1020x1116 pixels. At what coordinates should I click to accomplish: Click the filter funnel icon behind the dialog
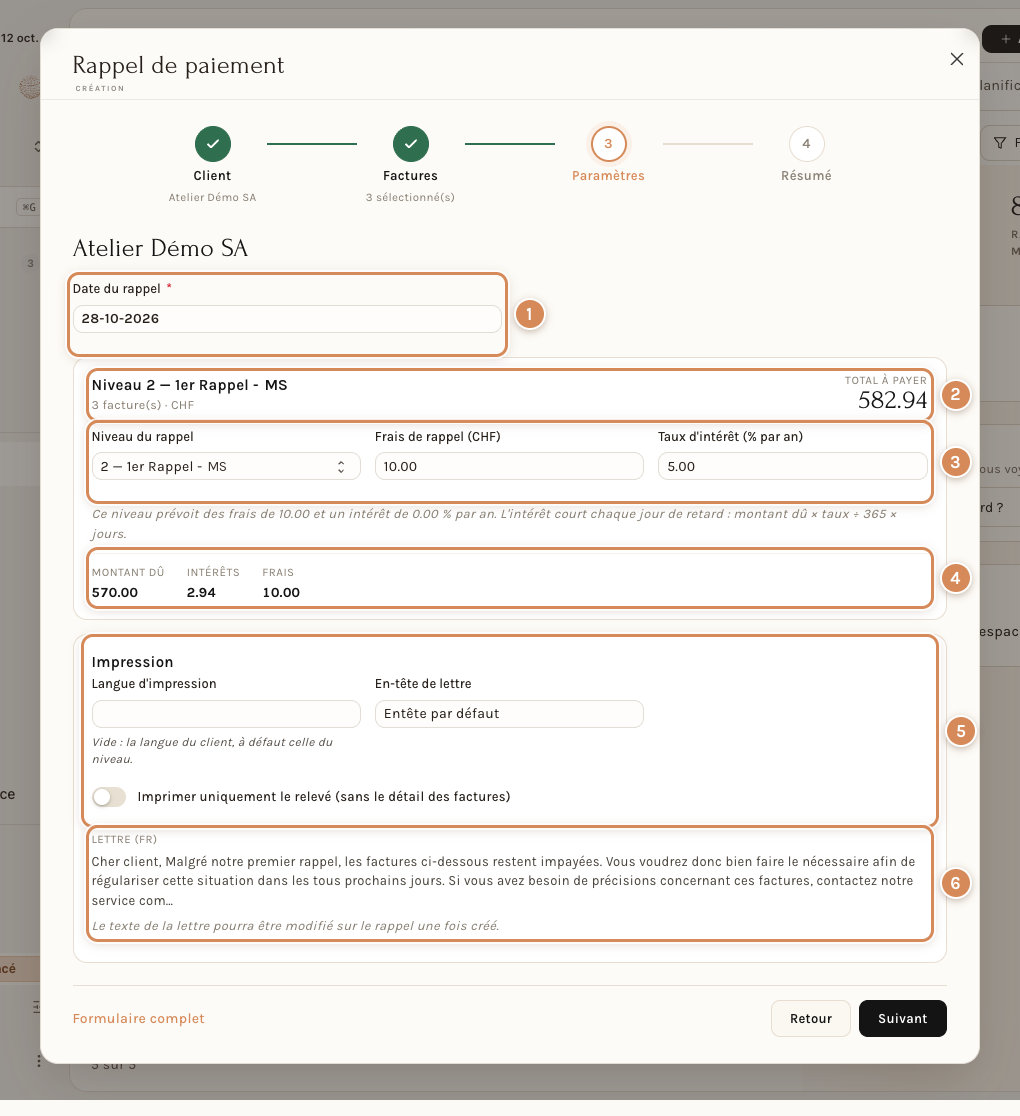click(x=1000, y=143)
